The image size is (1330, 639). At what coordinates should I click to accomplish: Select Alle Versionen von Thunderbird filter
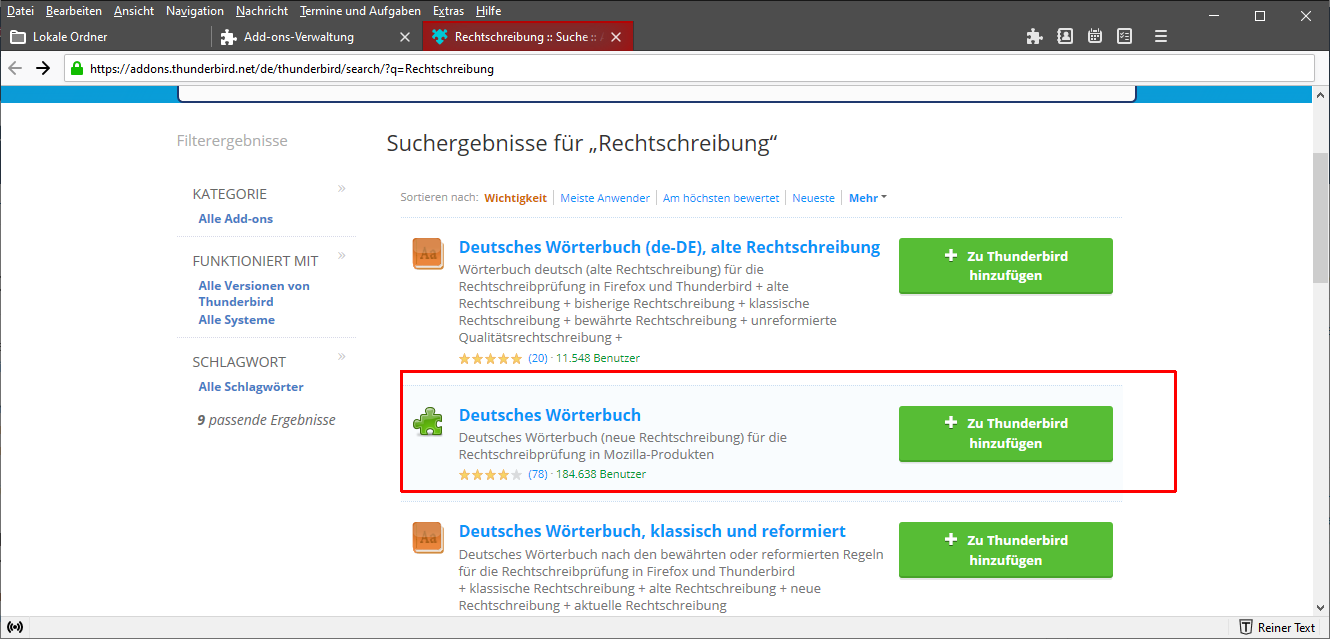[x=254, y=294]
